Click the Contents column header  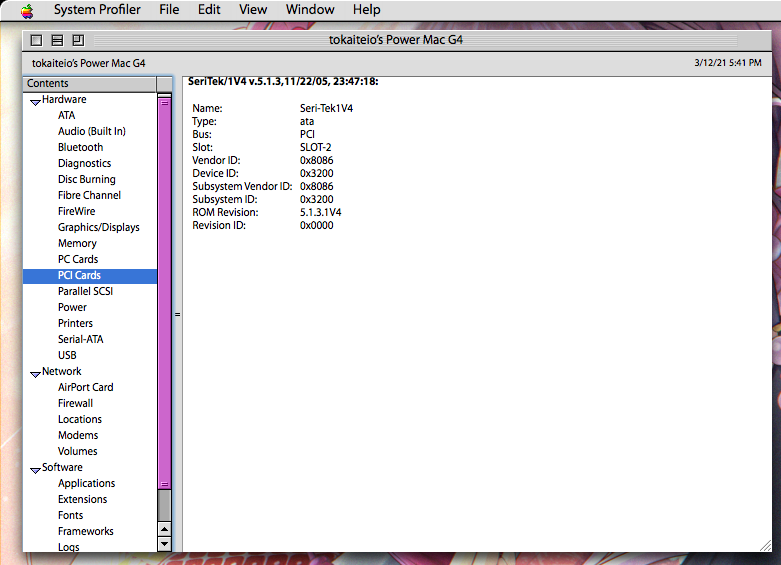click(90, 84)
